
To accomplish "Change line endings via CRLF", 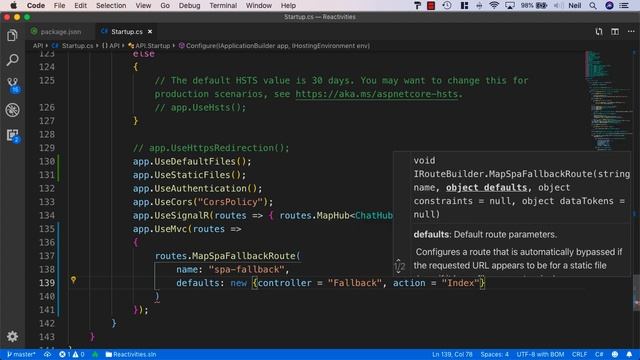I will point(579,354).
